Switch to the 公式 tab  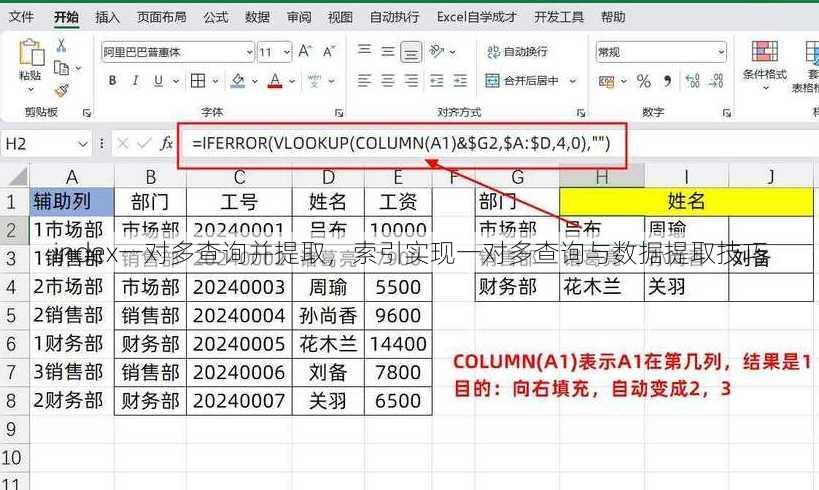click(216, 17)
